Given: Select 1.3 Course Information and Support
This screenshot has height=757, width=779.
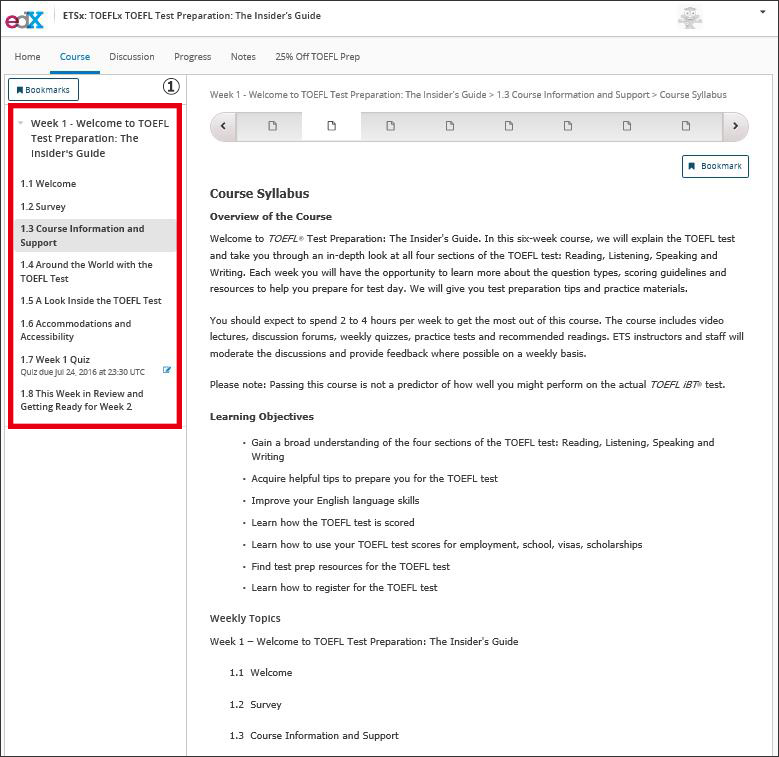Looking at the screenshot, I should coord(95,235).
